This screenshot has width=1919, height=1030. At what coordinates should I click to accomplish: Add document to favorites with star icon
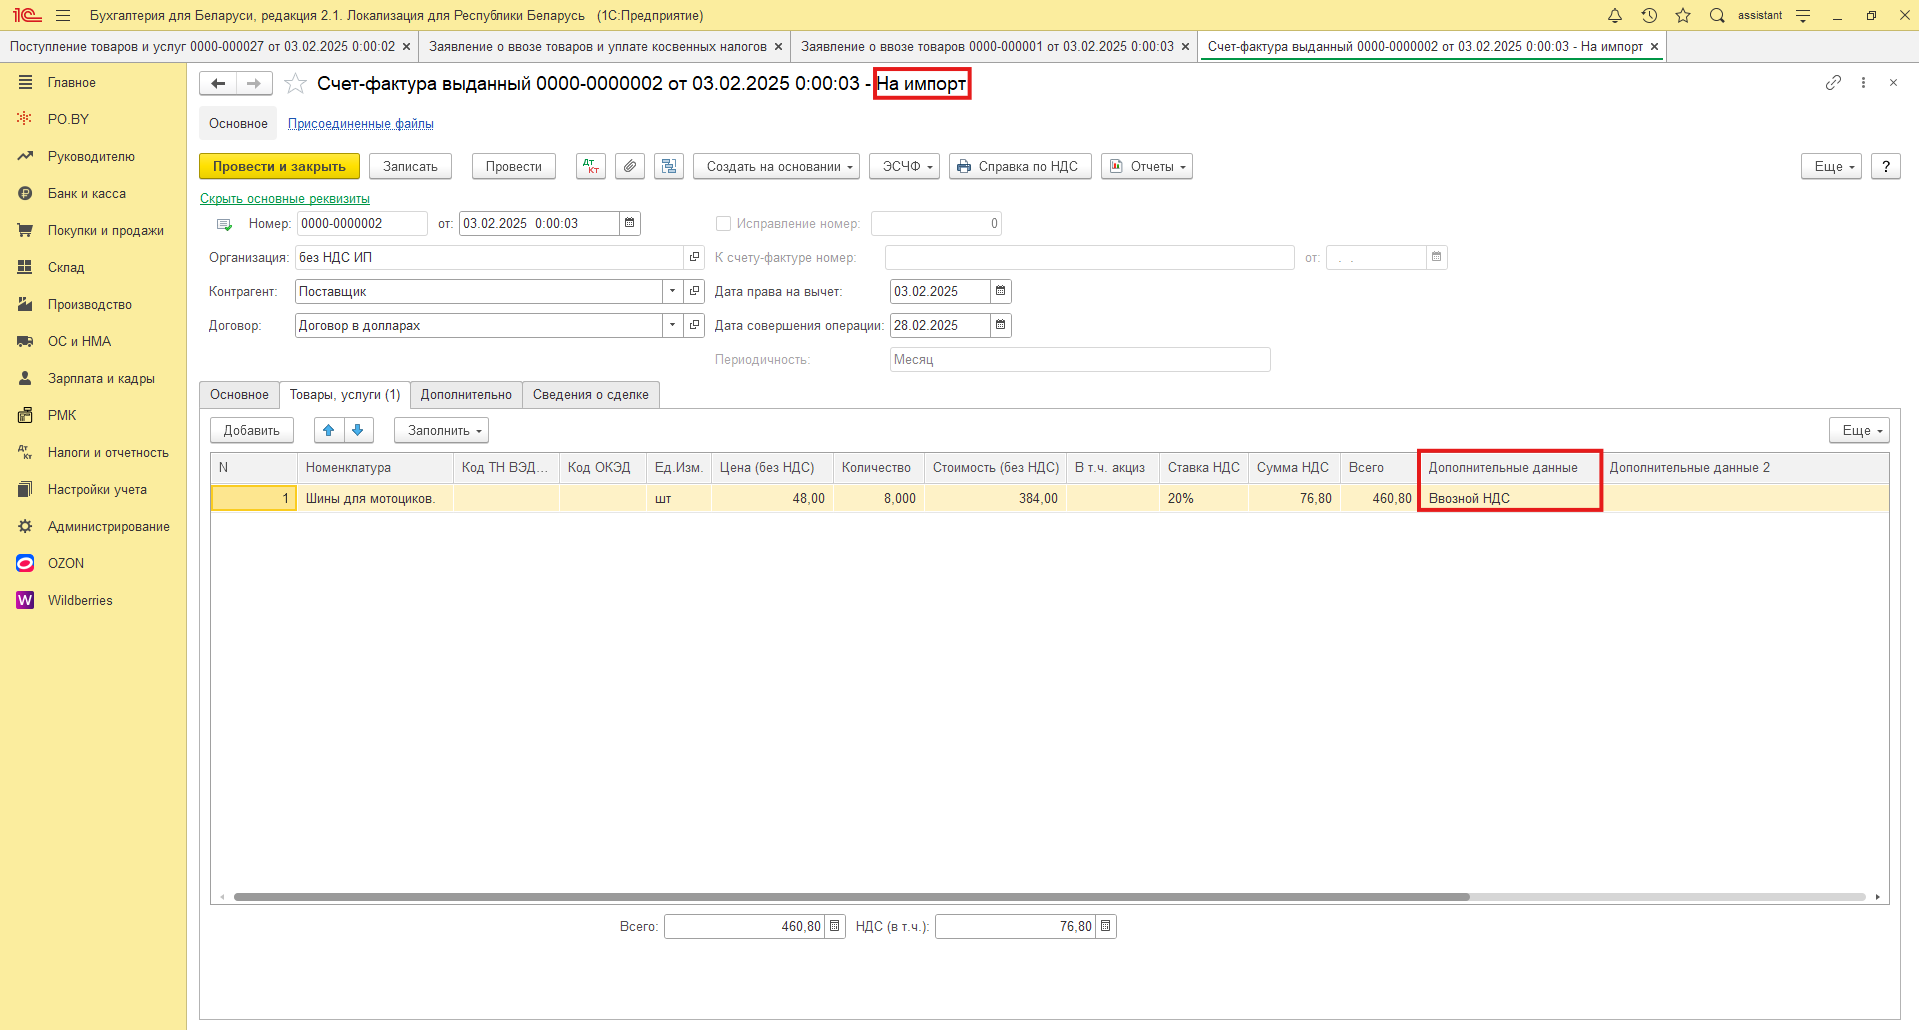coord(295,84)
